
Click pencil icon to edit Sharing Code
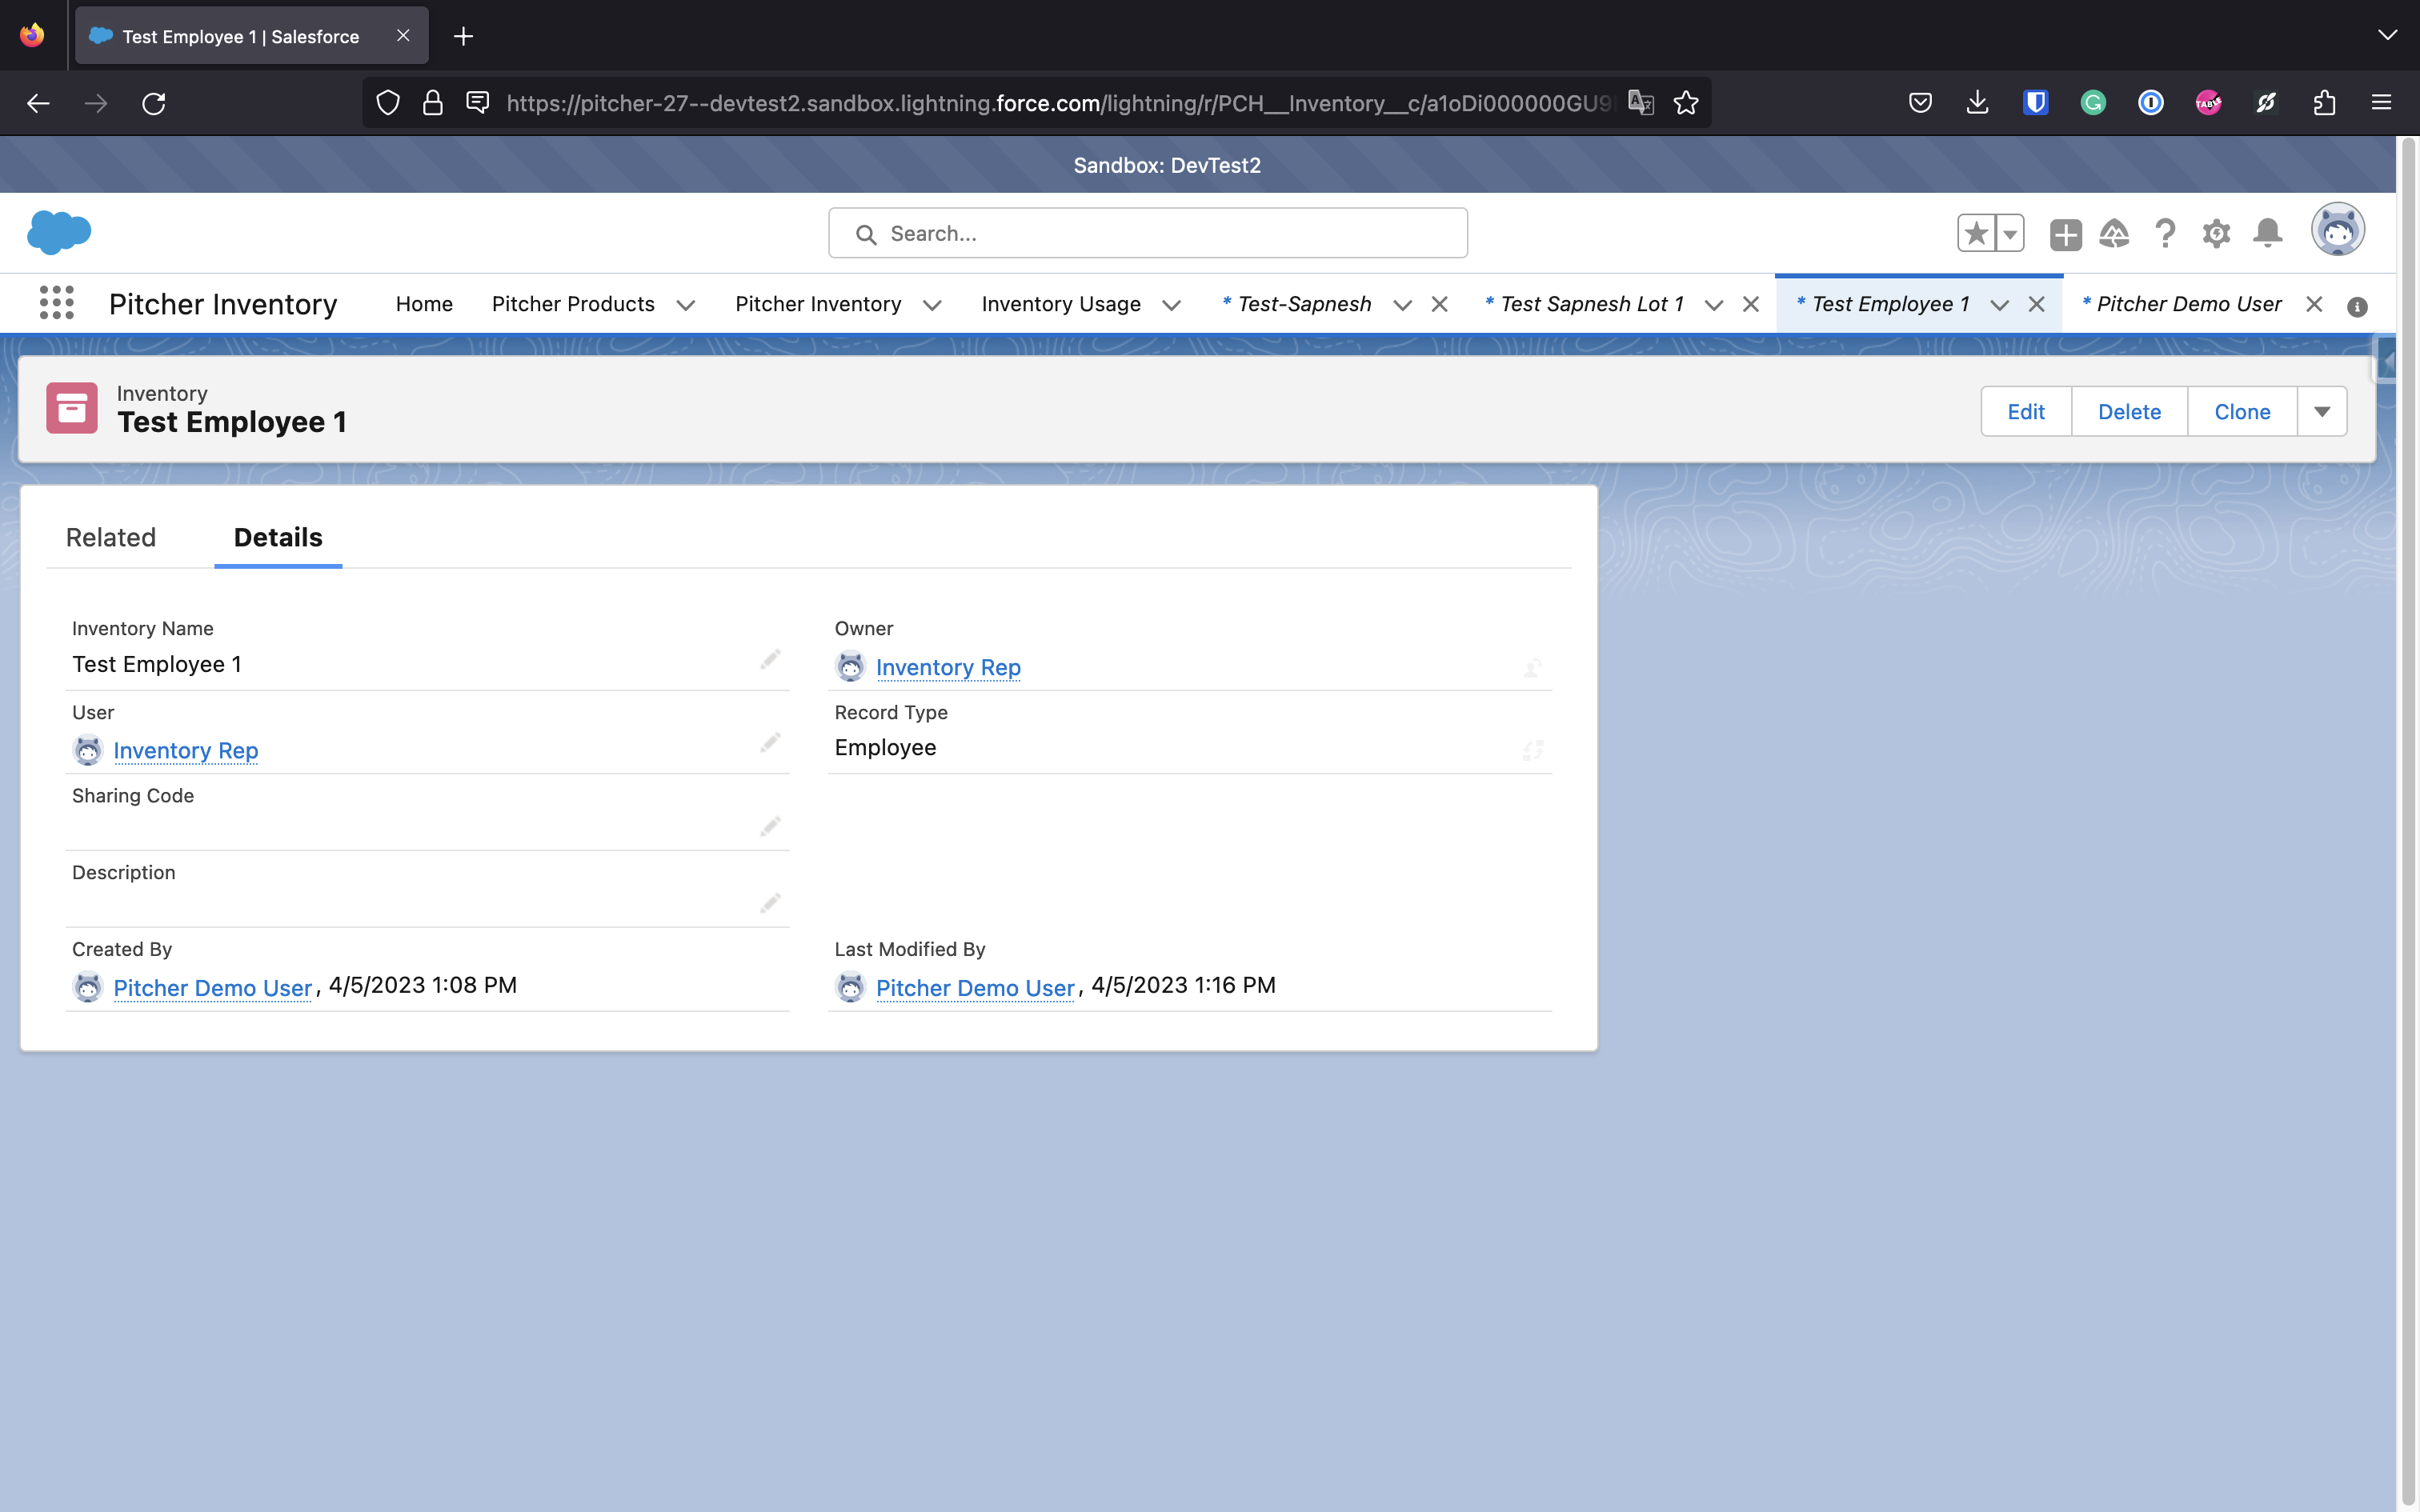[x=769, y=827]
